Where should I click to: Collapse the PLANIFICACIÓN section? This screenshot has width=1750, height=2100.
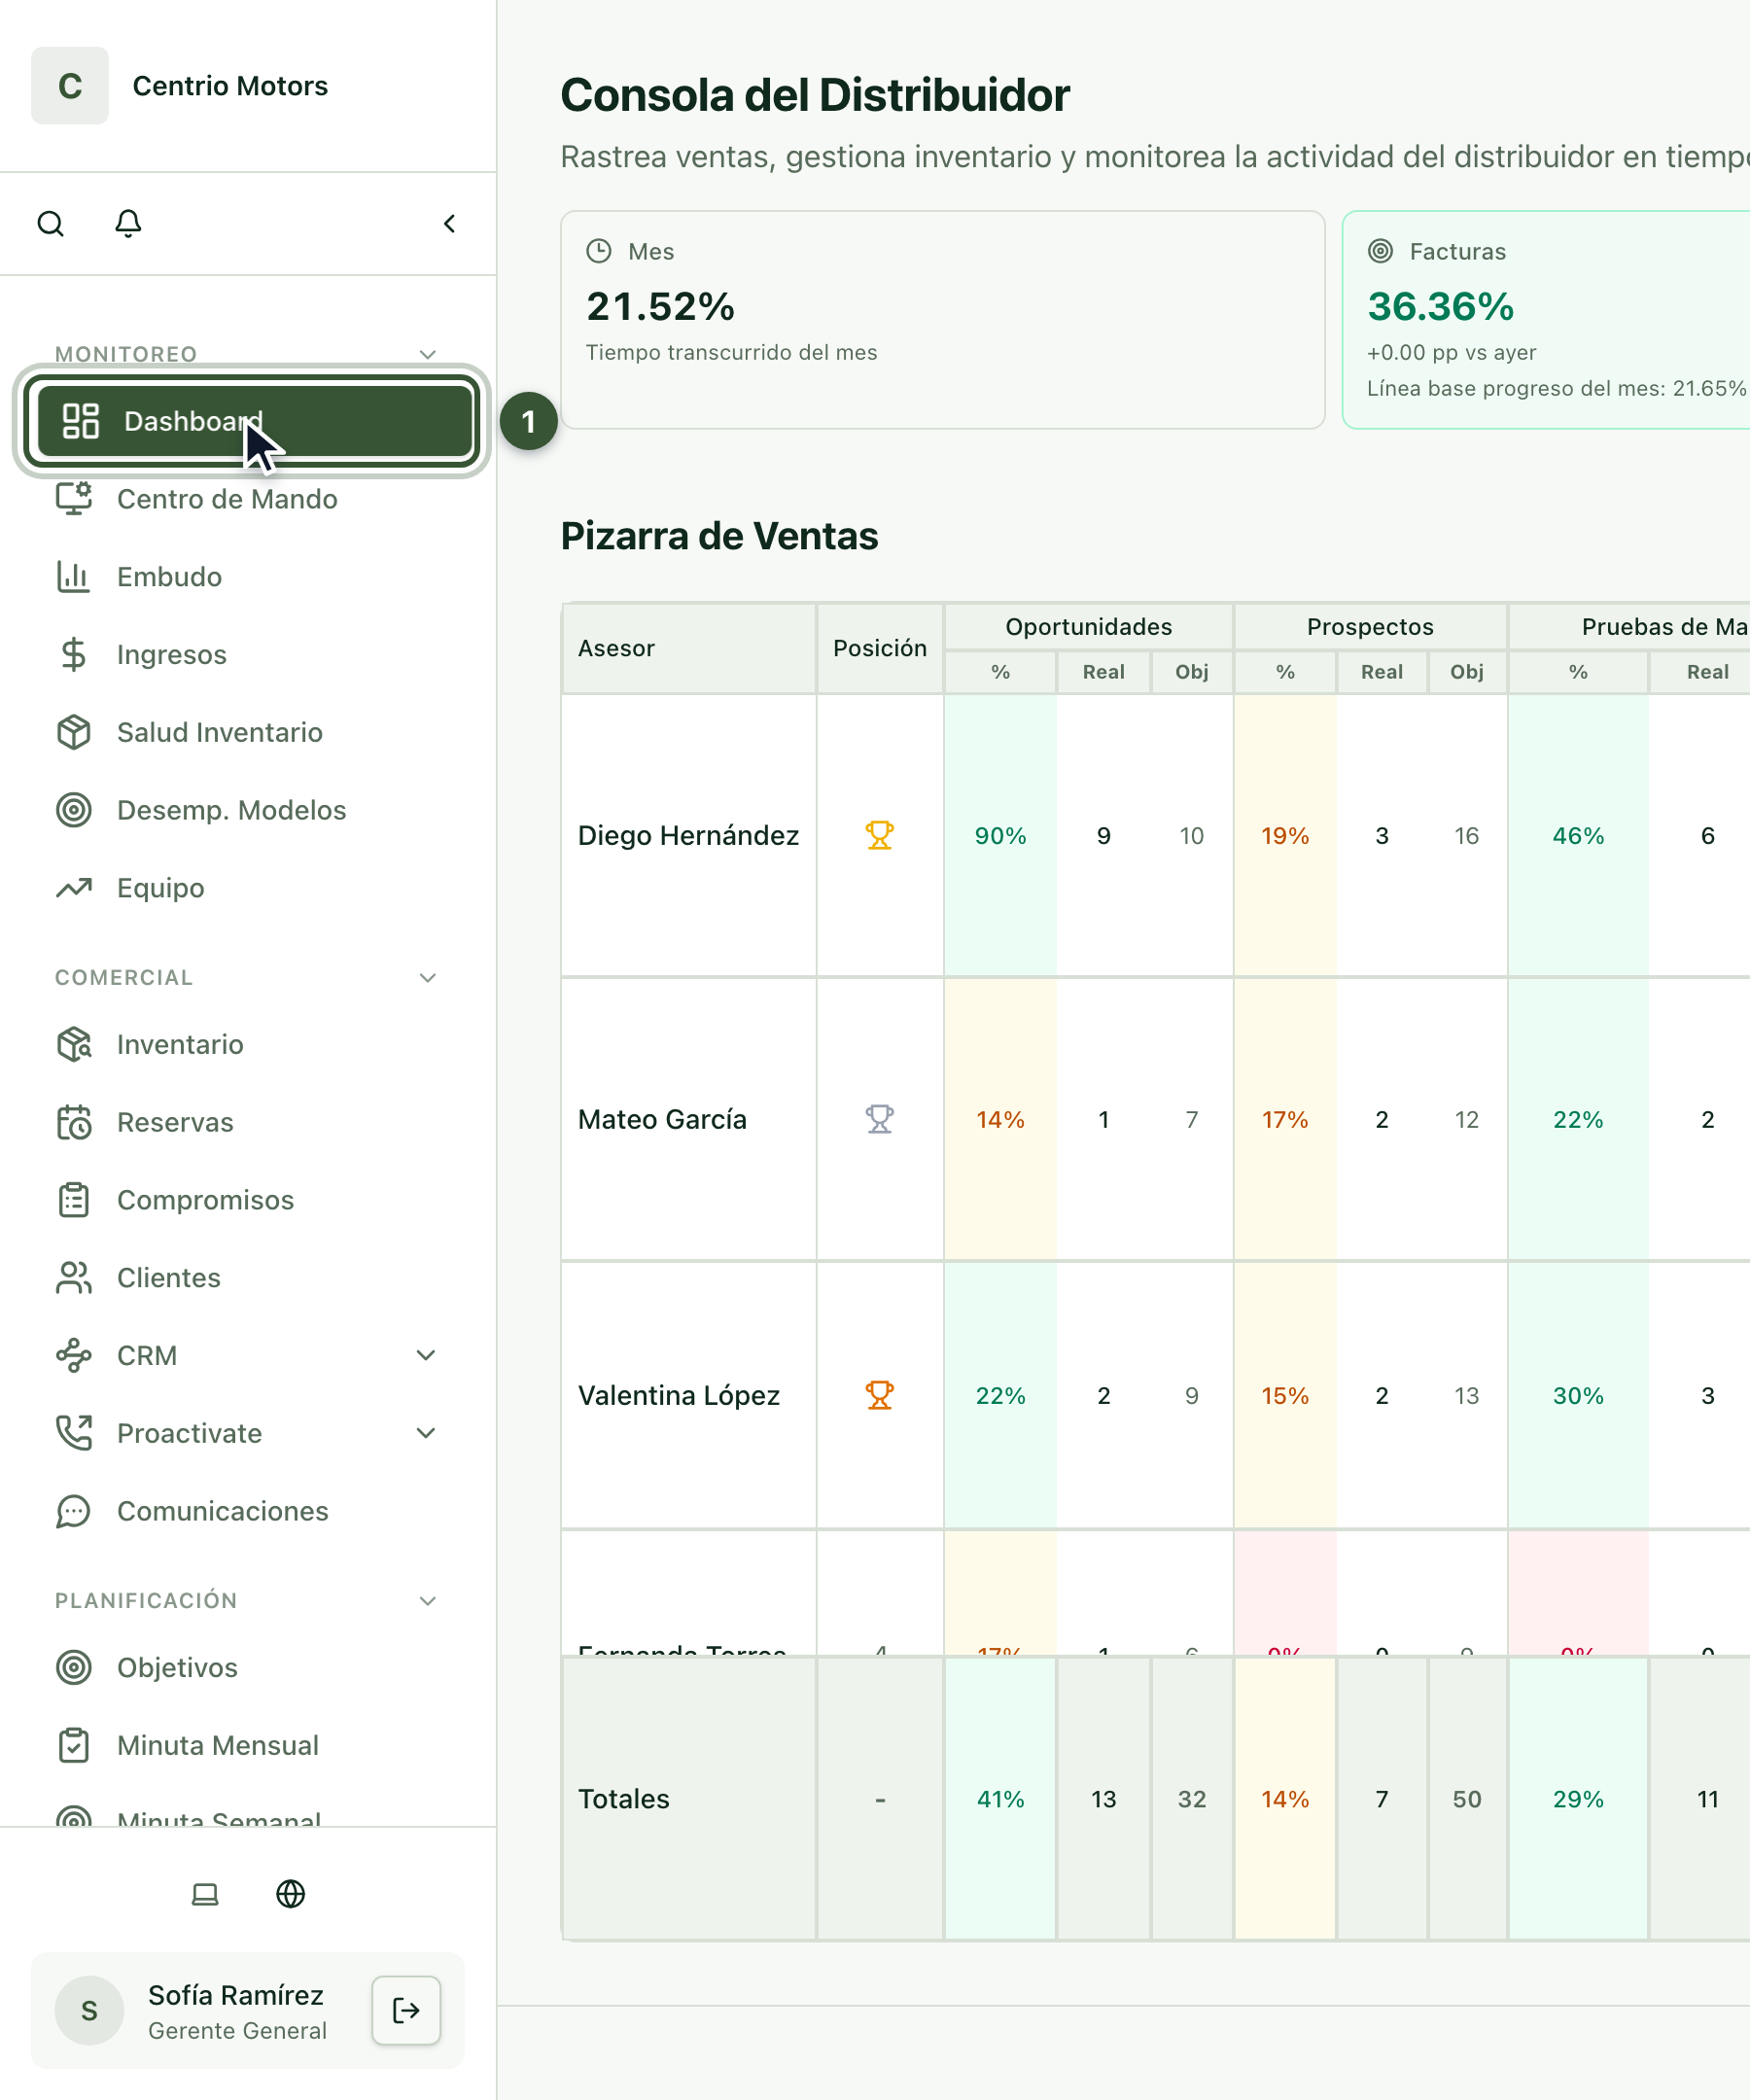pos(428,1601)
